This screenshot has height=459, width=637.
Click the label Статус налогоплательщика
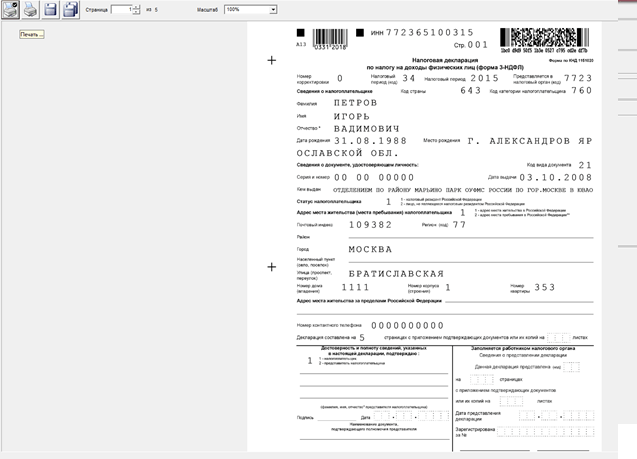pyautogui.click(x=329, y=201)
